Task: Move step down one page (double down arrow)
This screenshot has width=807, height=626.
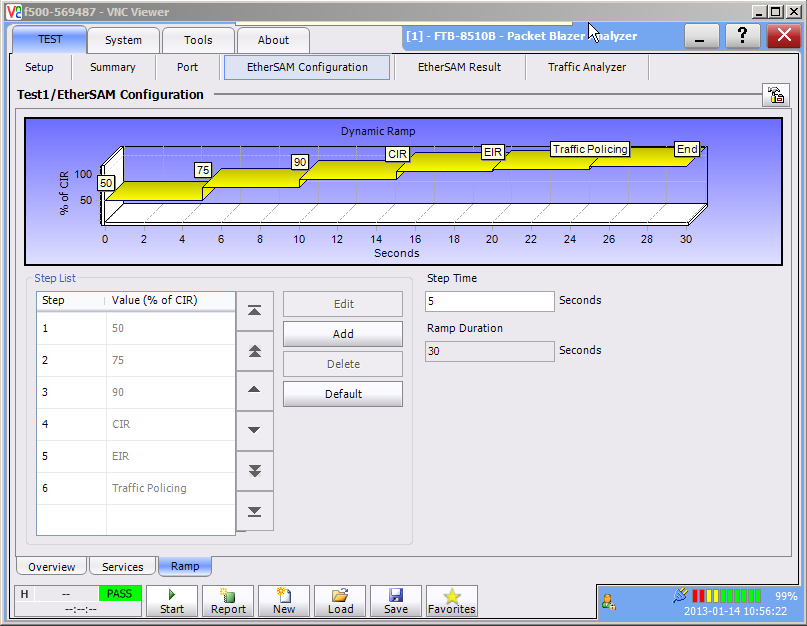Action: tap(255, 471)
